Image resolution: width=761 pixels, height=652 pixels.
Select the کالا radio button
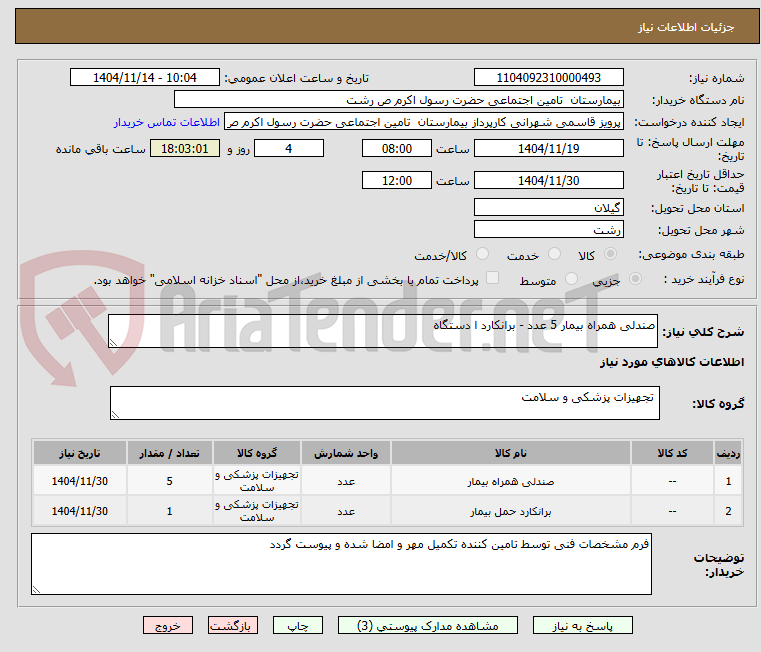tap(611, 254)
